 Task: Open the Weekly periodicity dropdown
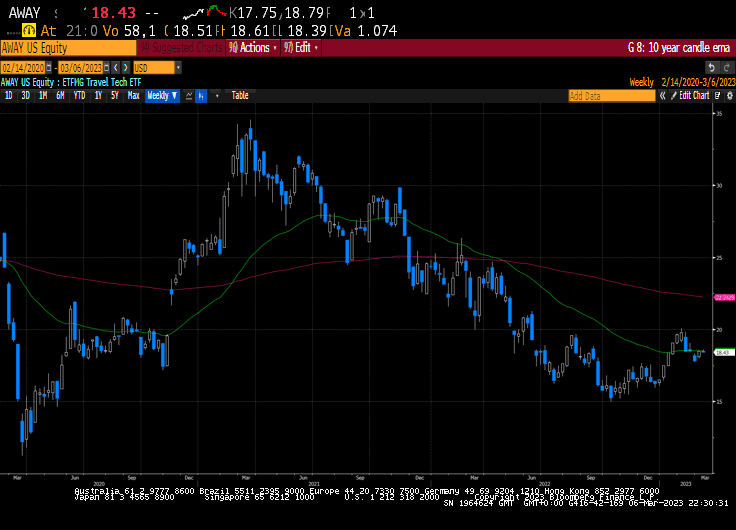(162, 96)
